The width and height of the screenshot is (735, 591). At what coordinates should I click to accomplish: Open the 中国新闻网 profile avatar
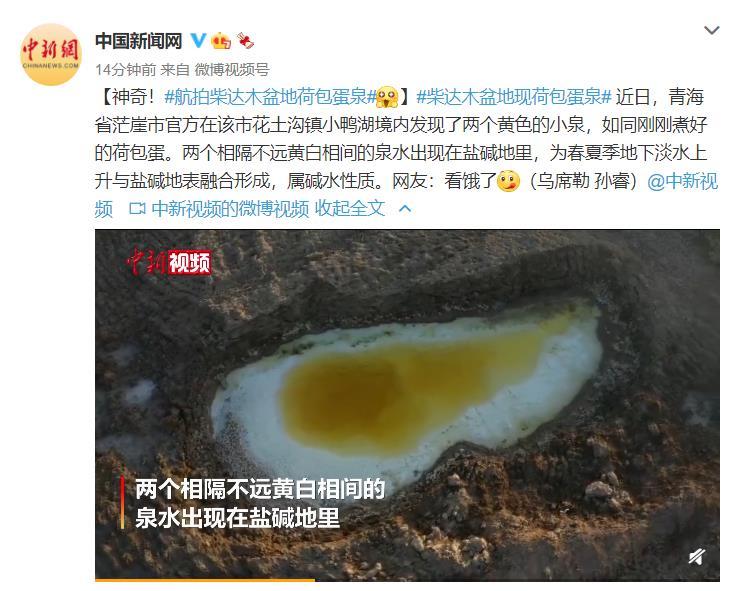coord(51,54)
